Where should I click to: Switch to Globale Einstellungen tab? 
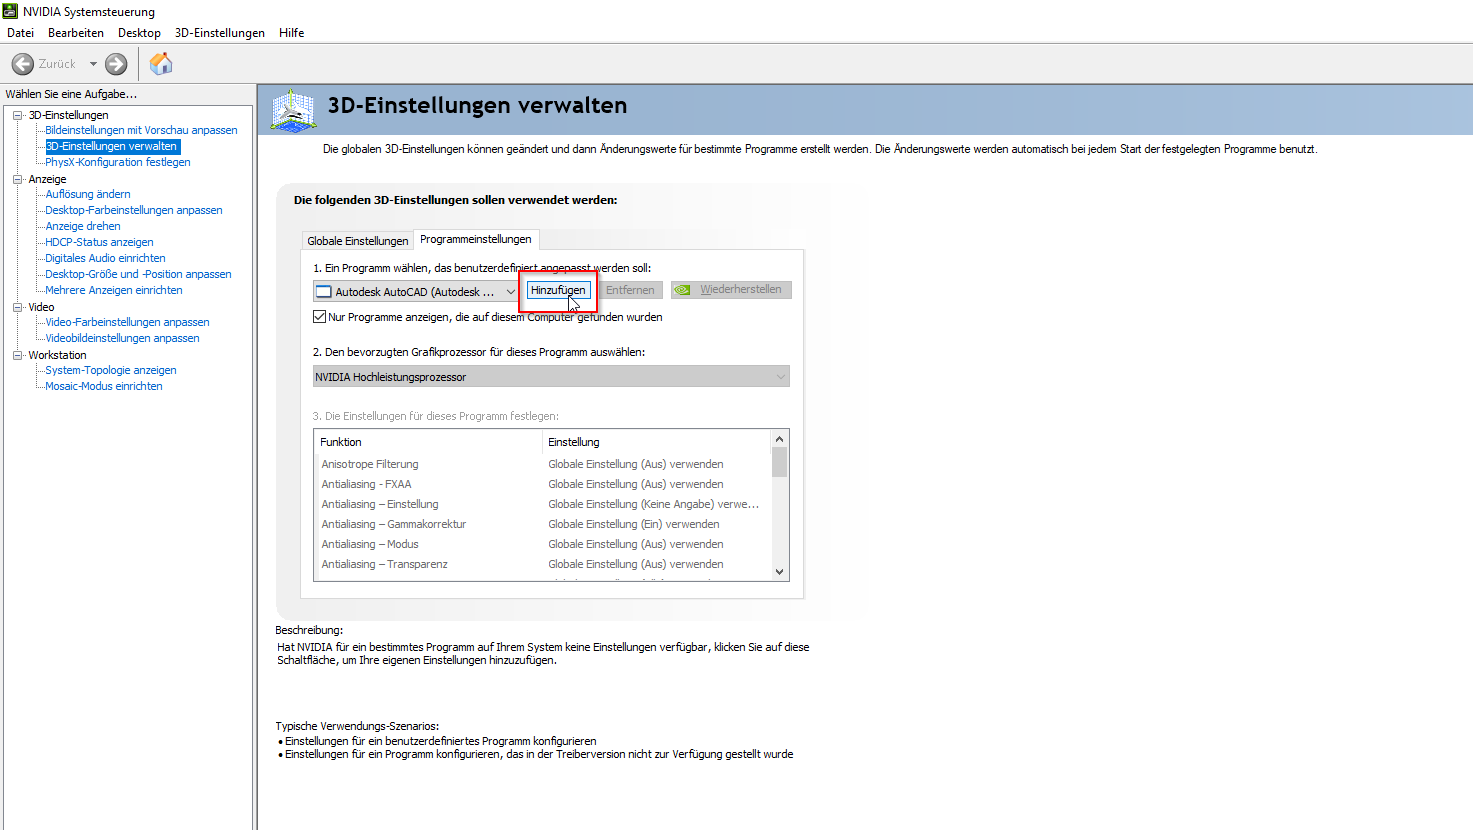point(358,241)
